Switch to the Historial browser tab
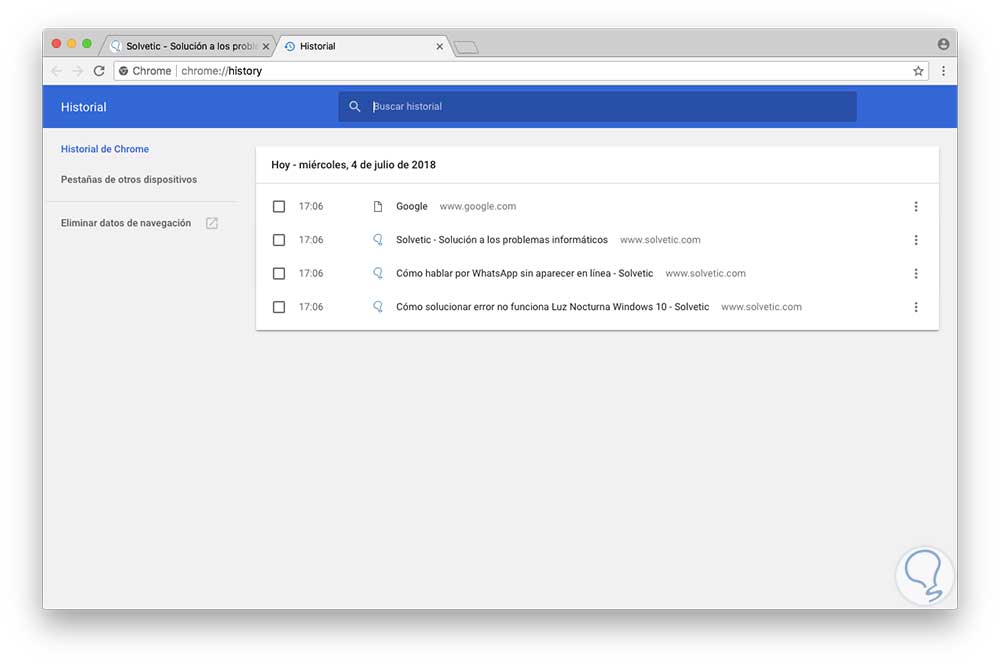Image resolution: width=1000 pixels, height=666 pixels. tap(364, 46)
